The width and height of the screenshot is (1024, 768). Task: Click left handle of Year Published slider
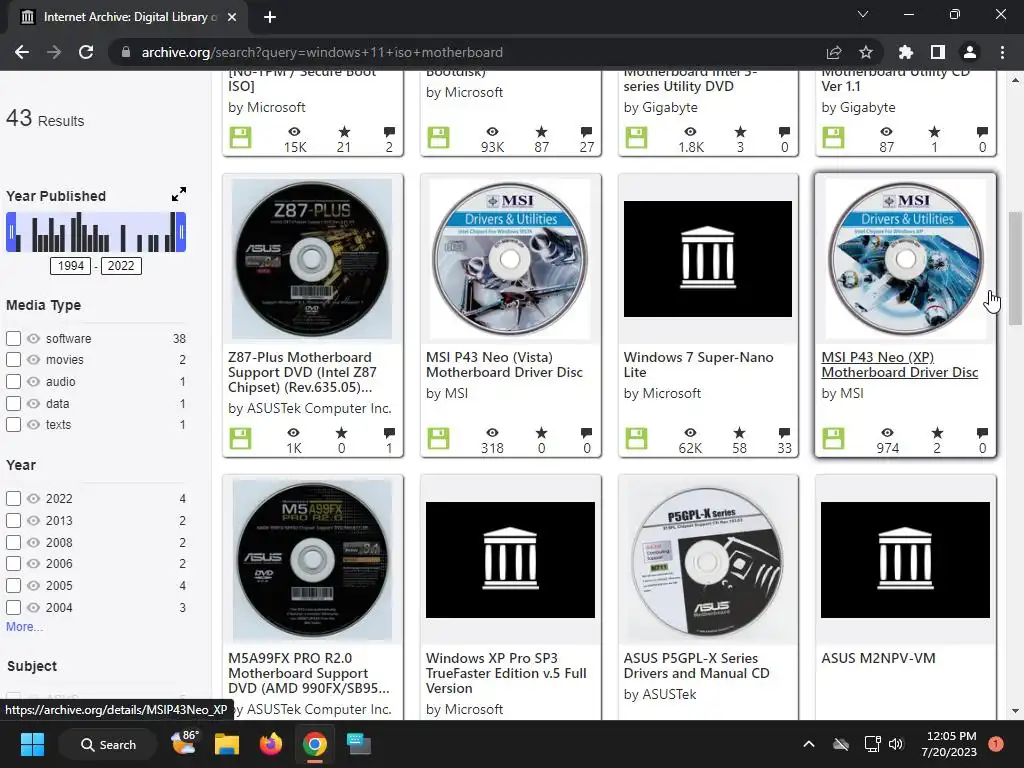[x=11, y=232]
